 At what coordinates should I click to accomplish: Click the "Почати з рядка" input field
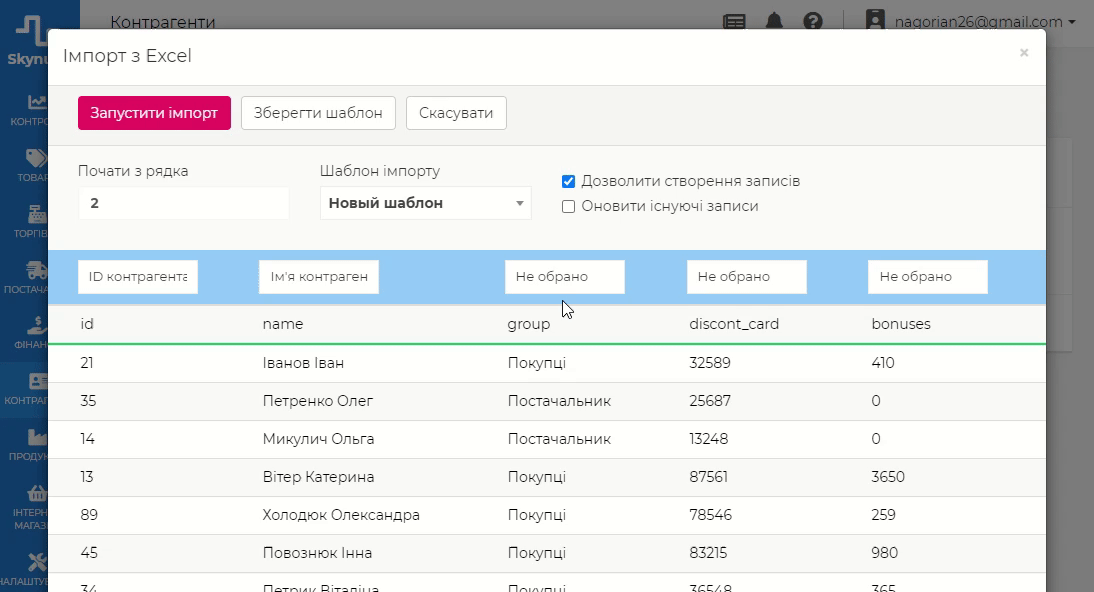[x=183, y=203]
